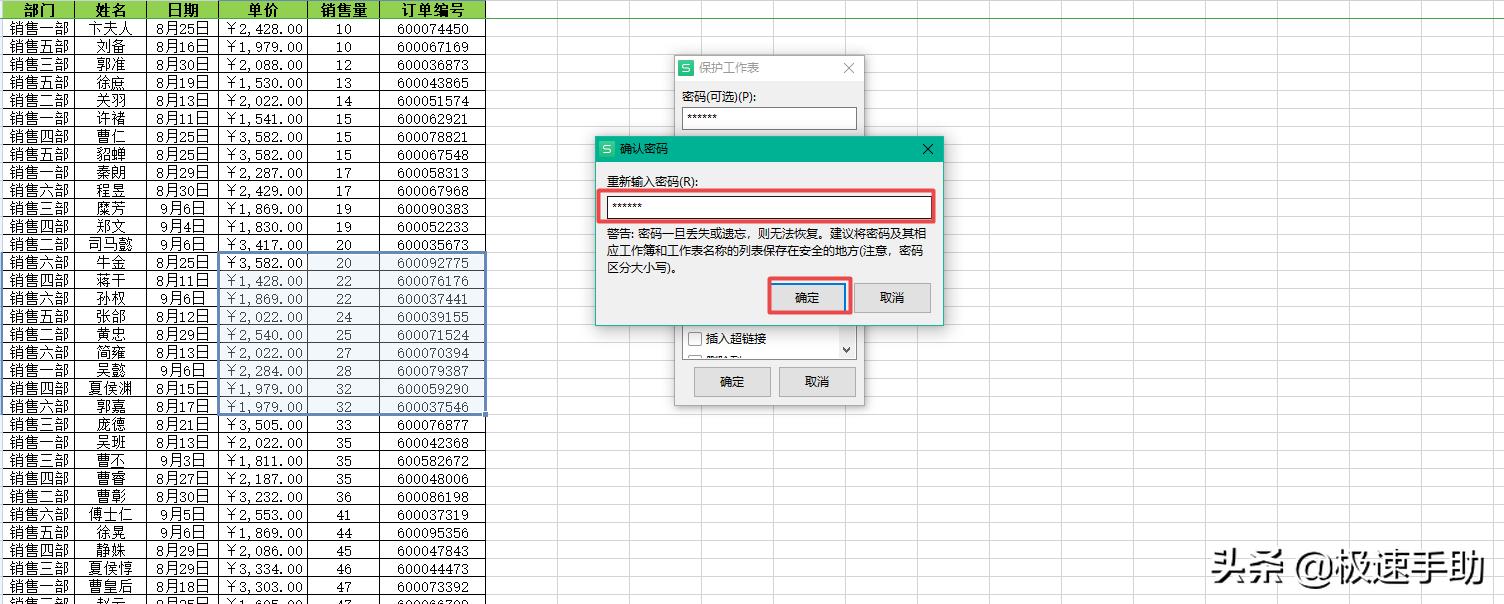Screen dimensions: 1504x604
Task: Click the WPS logo on 确认密码 dialog
Action: [605, 148]
